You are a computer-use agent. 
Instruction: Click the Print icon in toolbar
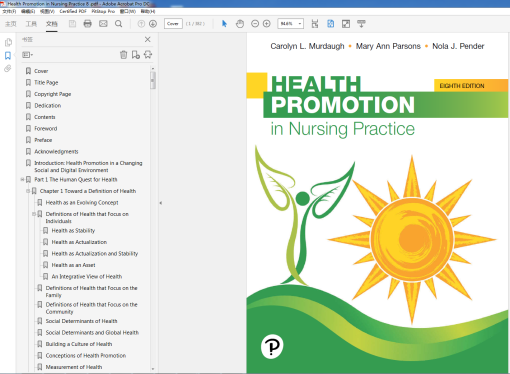[x=87, y=24]
